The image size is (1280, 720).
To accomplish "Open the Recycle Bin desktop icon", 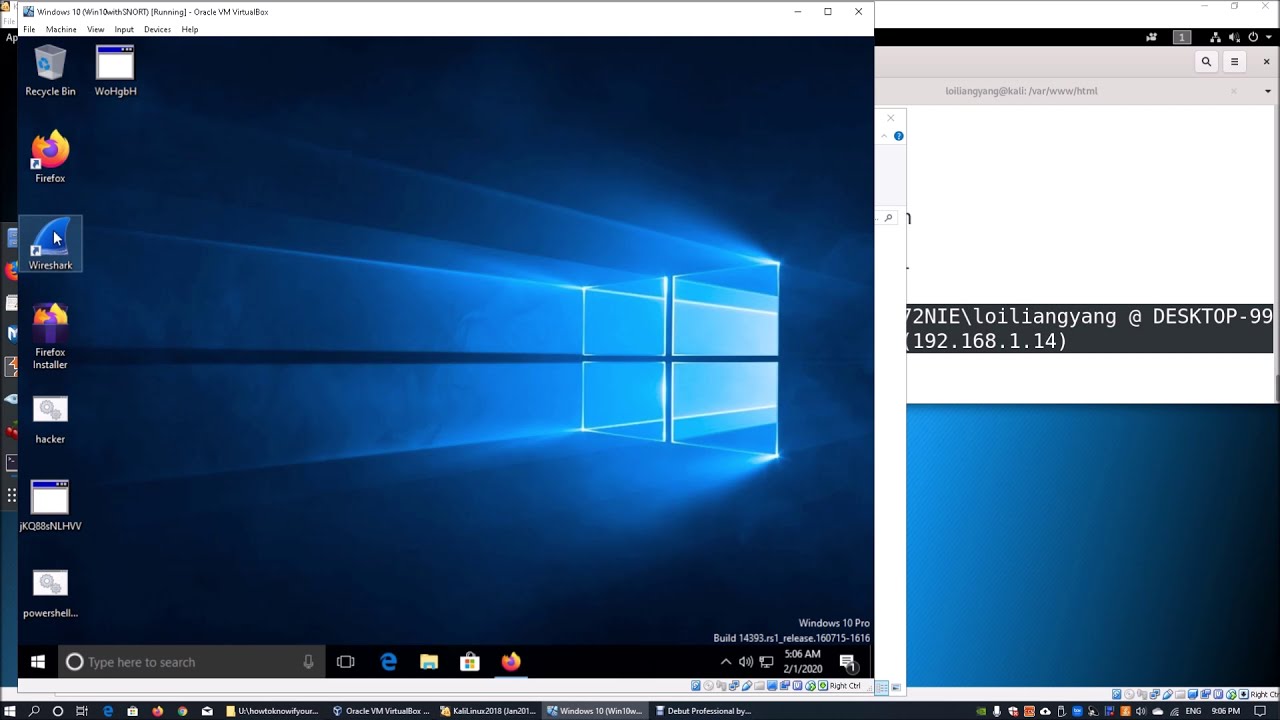I will 50,71.
